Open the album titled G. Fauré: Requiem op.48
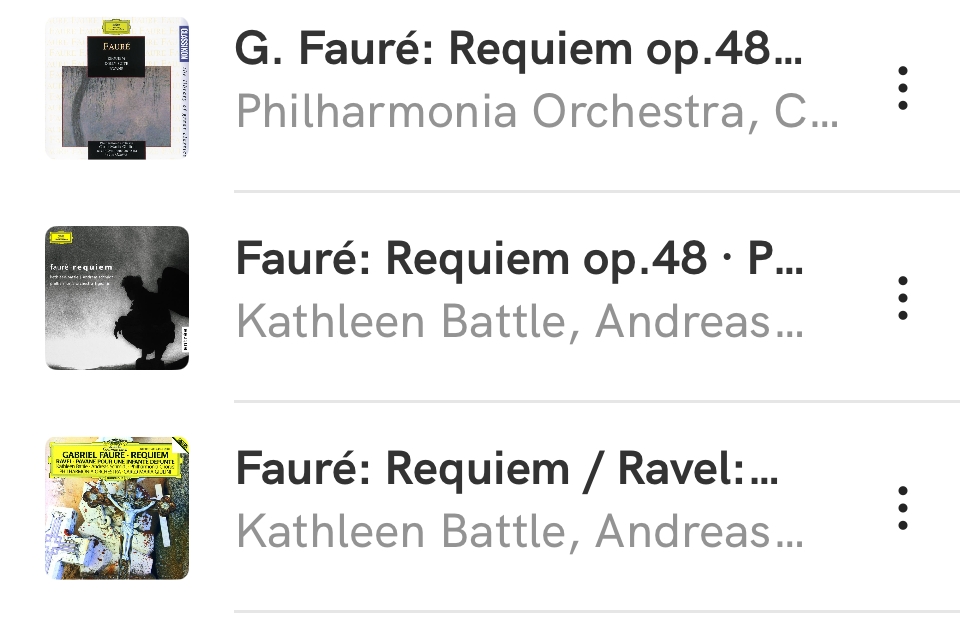 [518, 50]
